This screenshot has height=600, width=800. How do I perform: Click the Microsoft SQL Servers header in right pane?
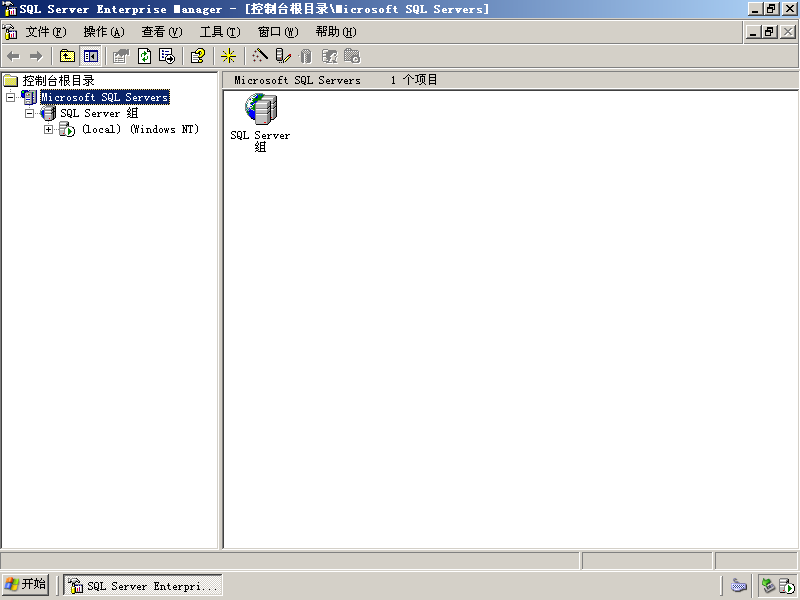297,80
